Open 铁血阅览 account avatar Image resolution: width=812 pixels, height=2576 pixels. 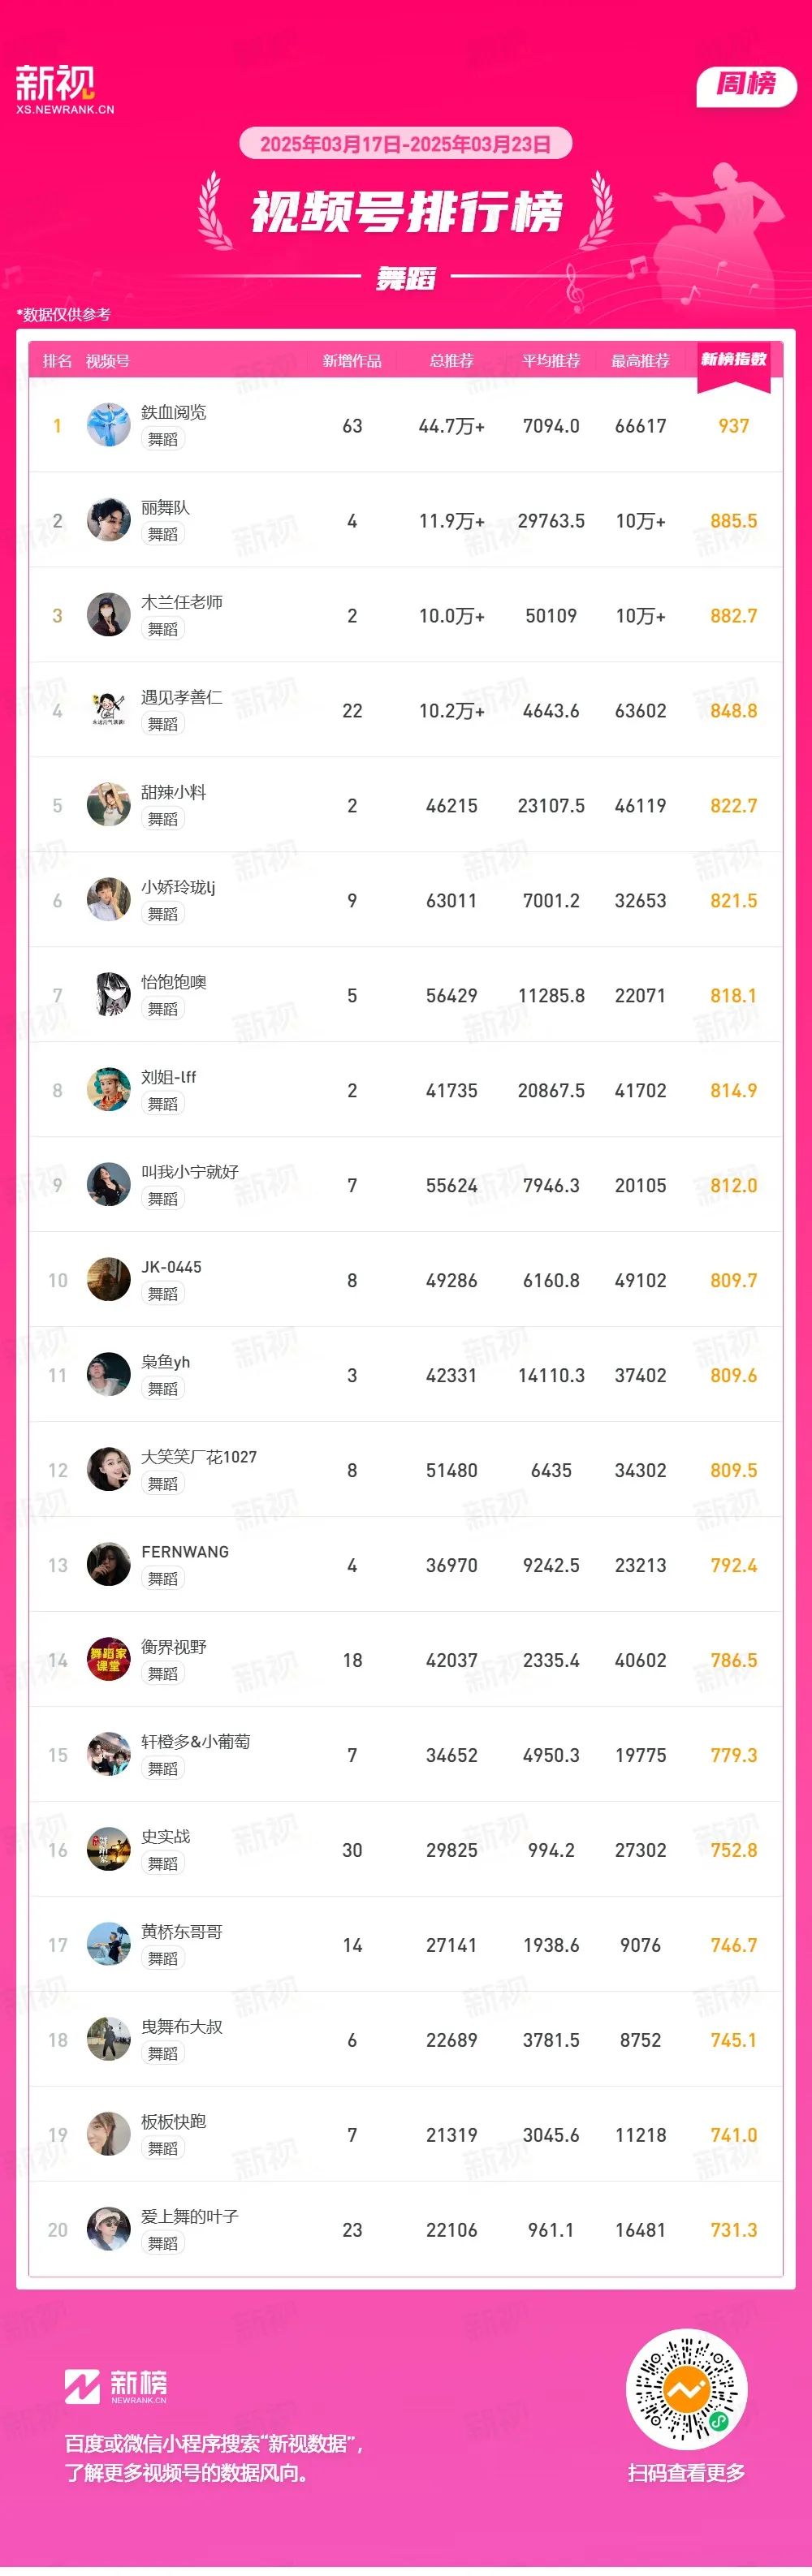click(x=109, y=425)
